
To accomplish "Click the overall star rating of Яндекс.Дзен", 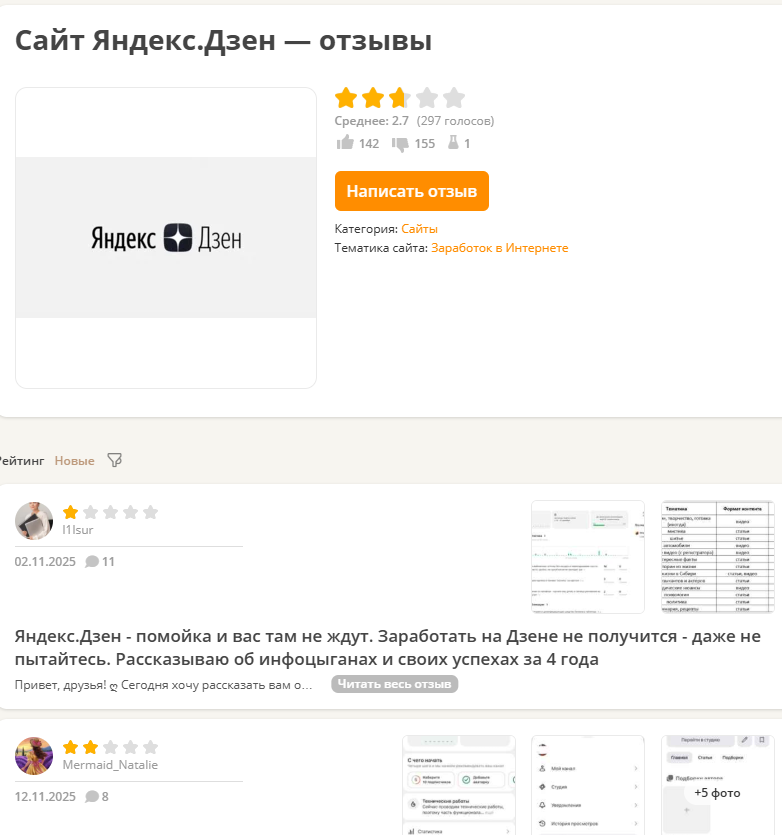I will [400, 98].
